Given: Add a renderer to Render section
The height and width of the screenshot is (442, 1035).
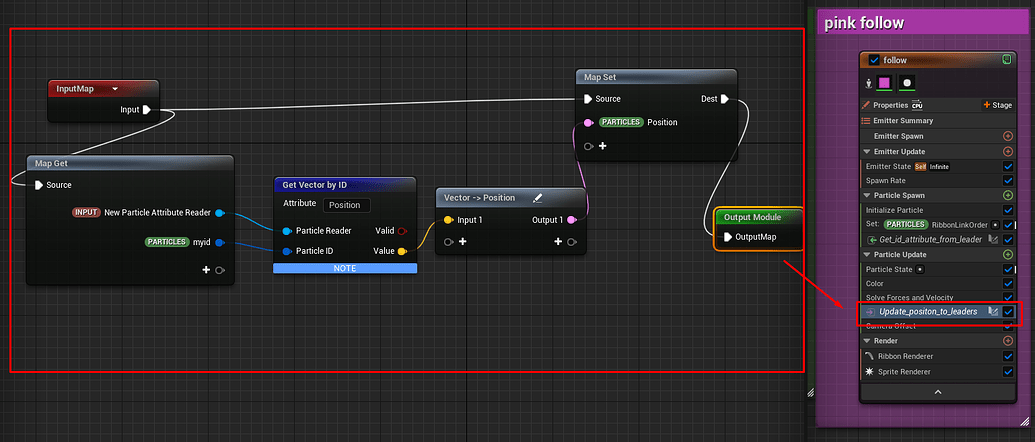Looking at the screenshot, I should point(1008,341).
